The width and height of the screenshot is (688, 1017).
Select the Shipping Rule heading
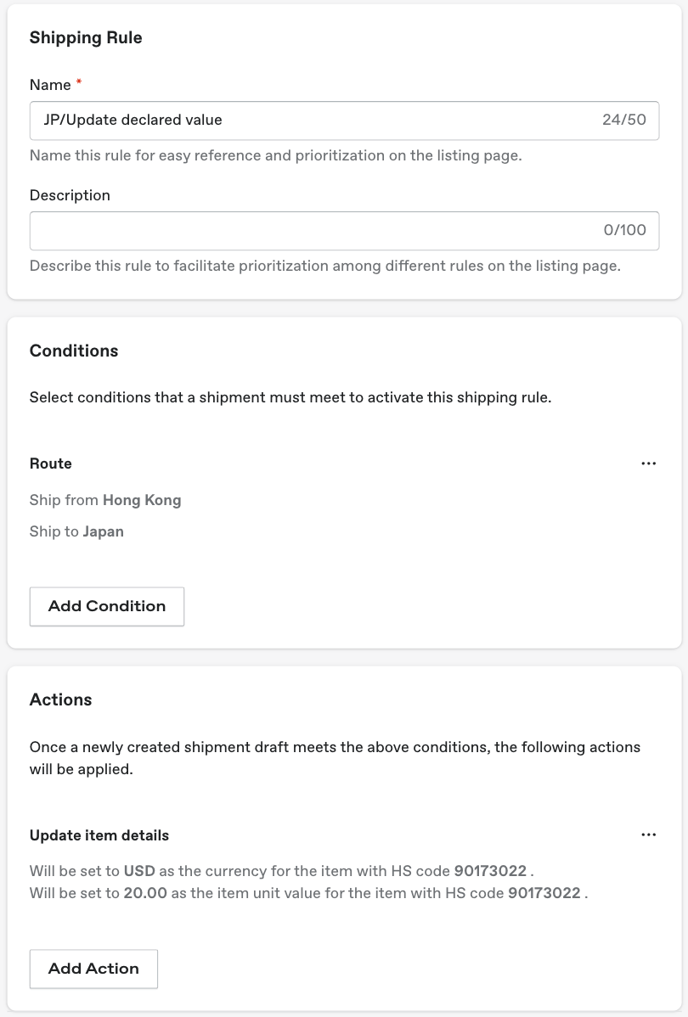coord(86,38)
